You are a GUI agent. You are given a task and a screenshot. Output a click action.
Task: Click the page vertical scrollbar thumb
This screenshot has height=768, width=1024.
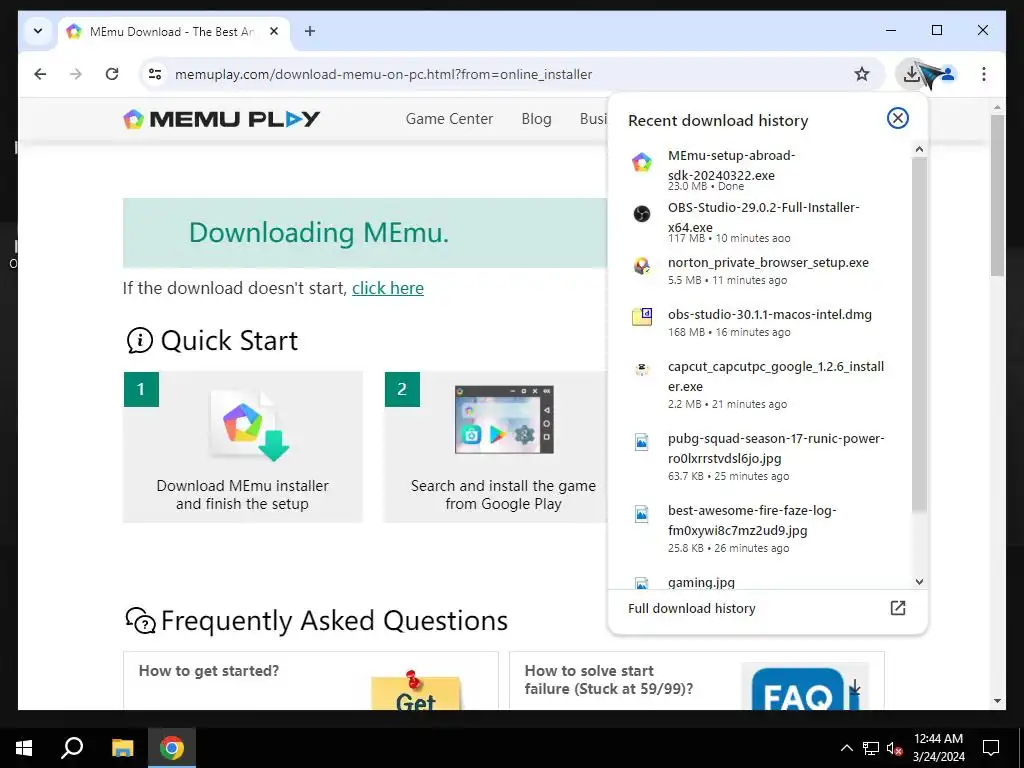pyautogui.click(x=997, y=196)
